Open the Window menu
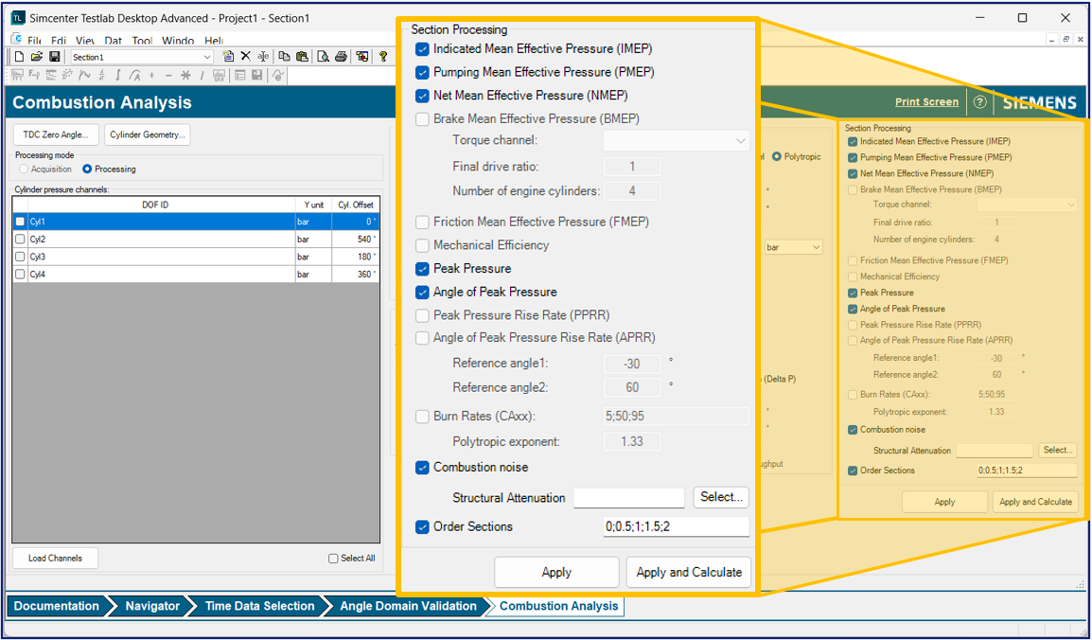 tap(178, 41)
